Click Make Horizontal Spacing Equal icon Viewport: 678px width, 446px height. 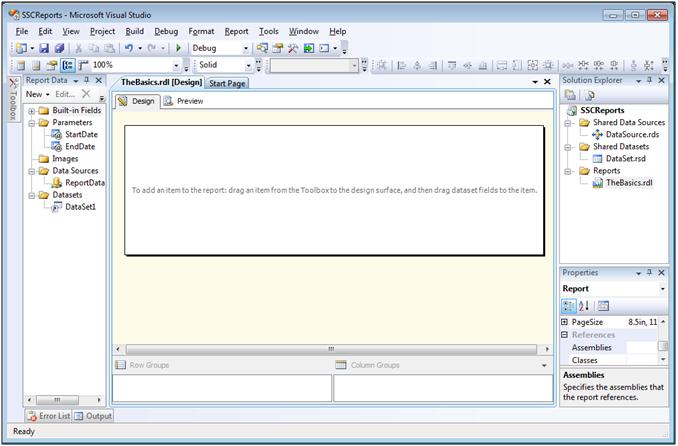pyautogui.click(x=567, y=65)
